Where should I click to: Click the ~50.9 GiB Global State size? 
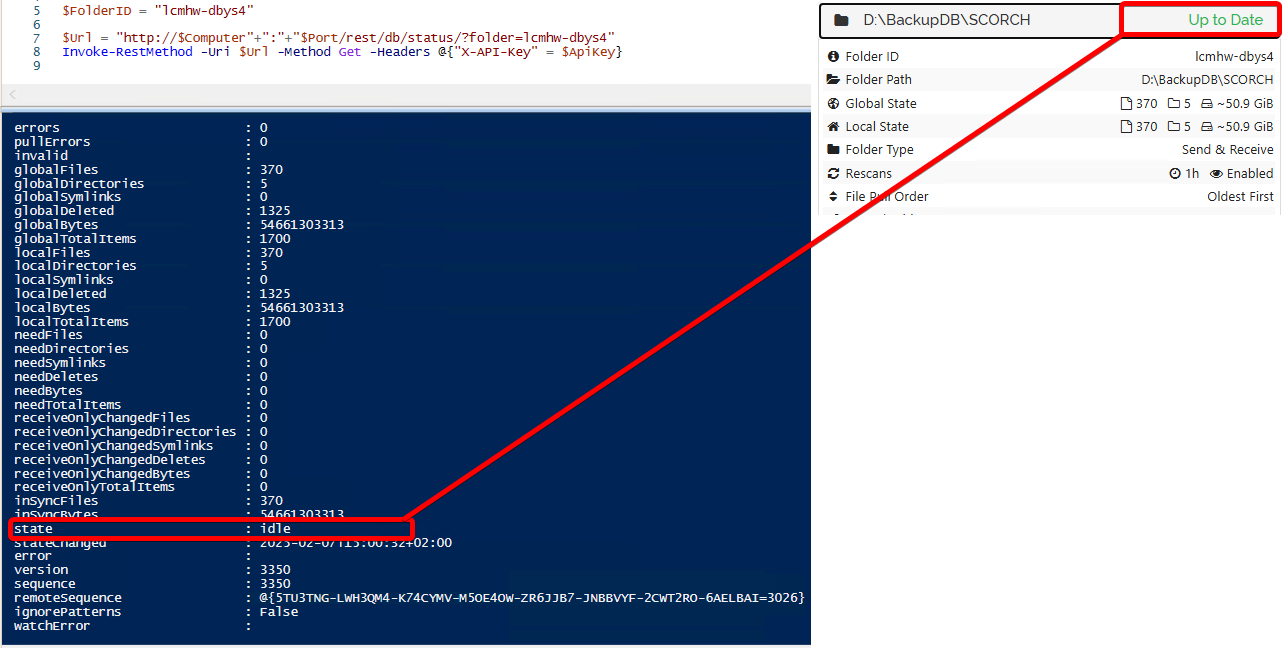[x=1245, y=104]
